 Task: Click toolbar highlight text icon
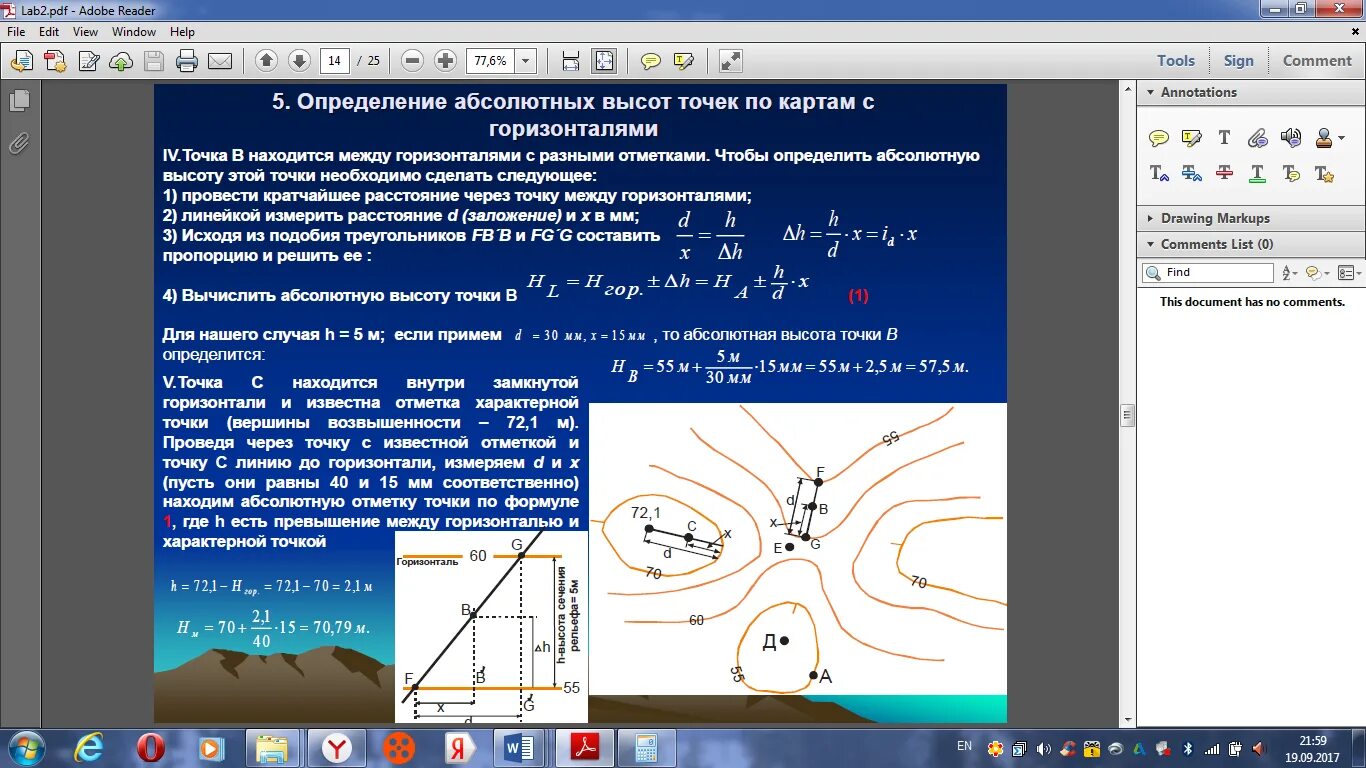(684, 61)
